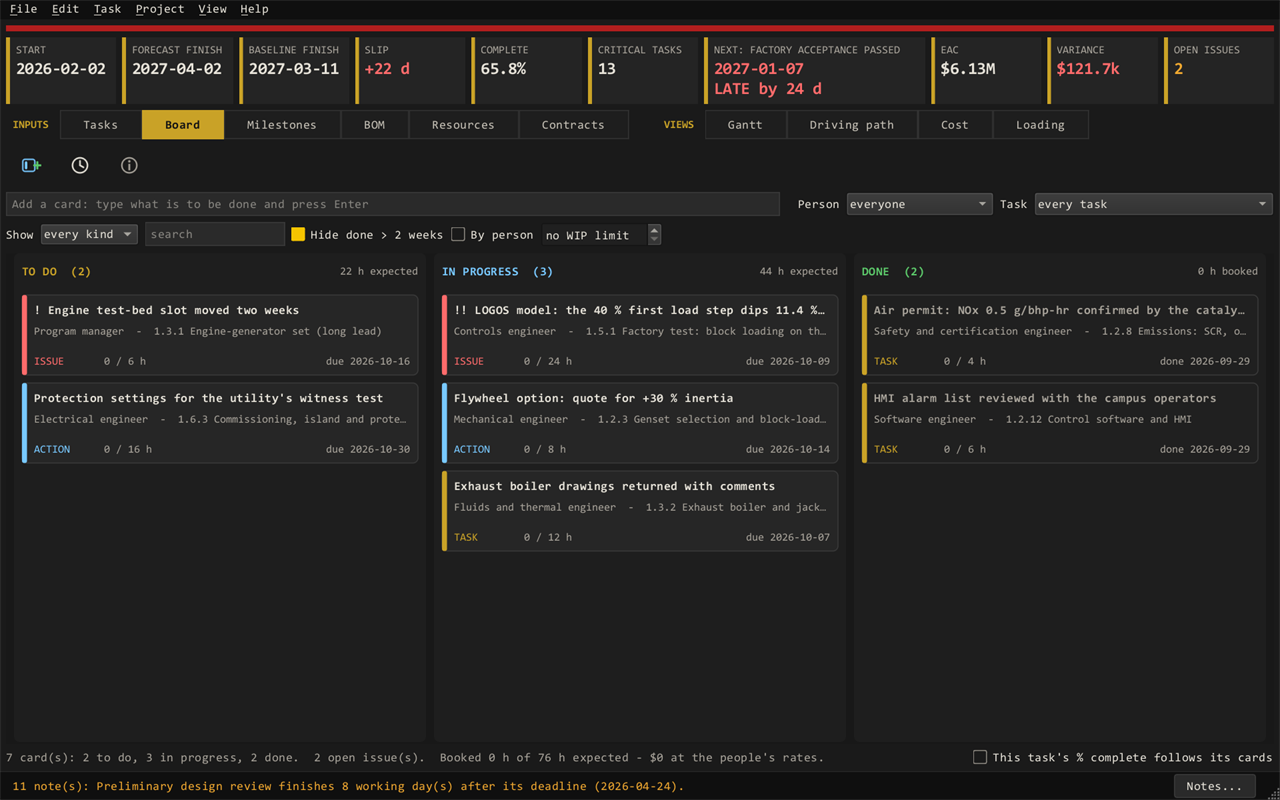The height and width of the screenshot is (800, 1280).
Task: Go to the Contracts tab
Action: pyautogui.click(x=573, y=125)
